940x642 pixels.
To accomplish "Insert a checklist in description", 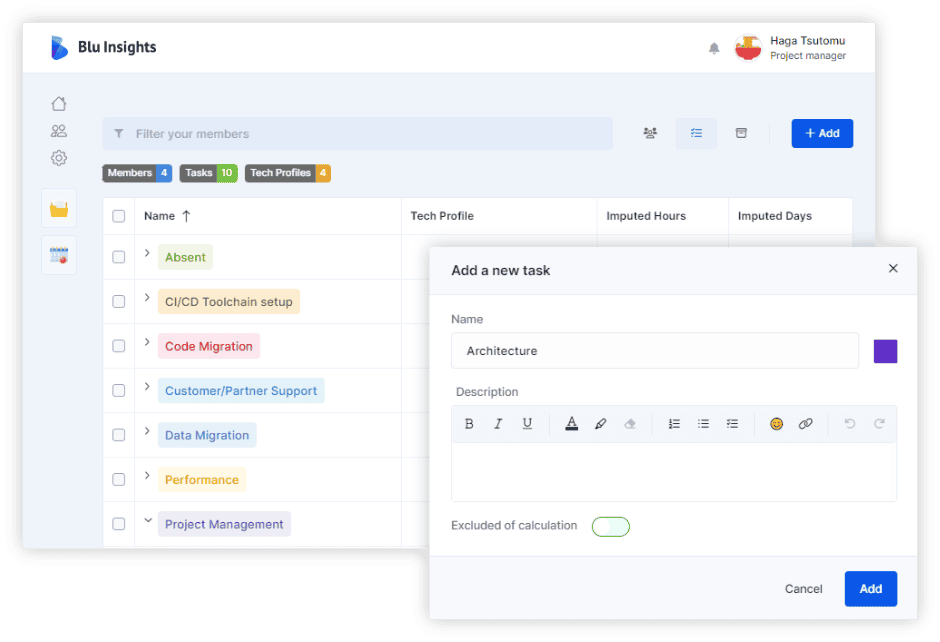I will click(732, 424).
